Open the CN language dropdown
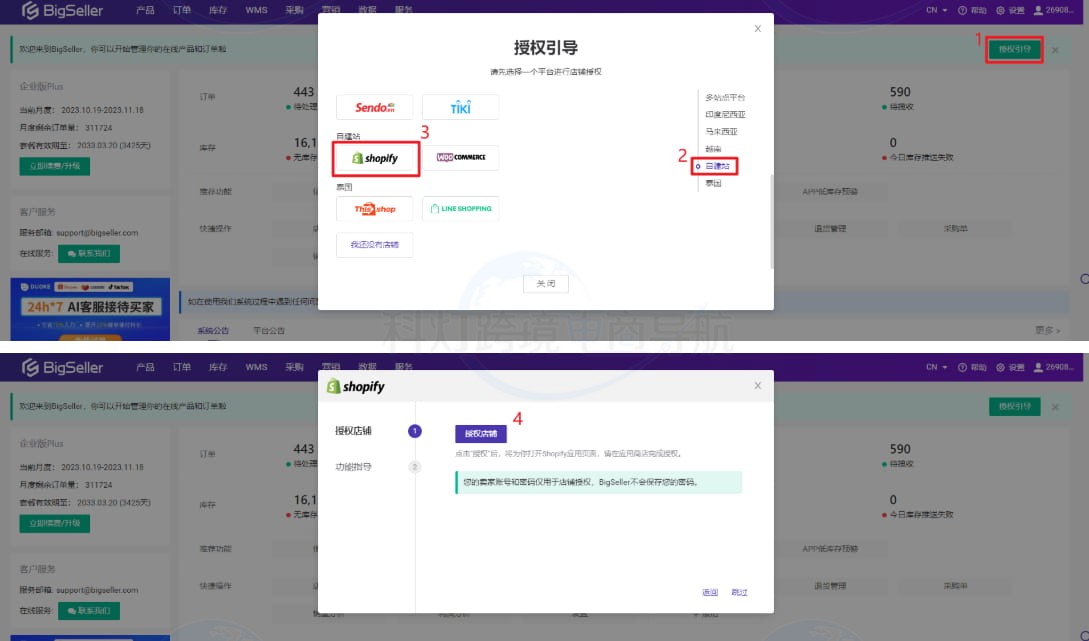The width and height of the screenshot is (1089, 641). (933, 10)
